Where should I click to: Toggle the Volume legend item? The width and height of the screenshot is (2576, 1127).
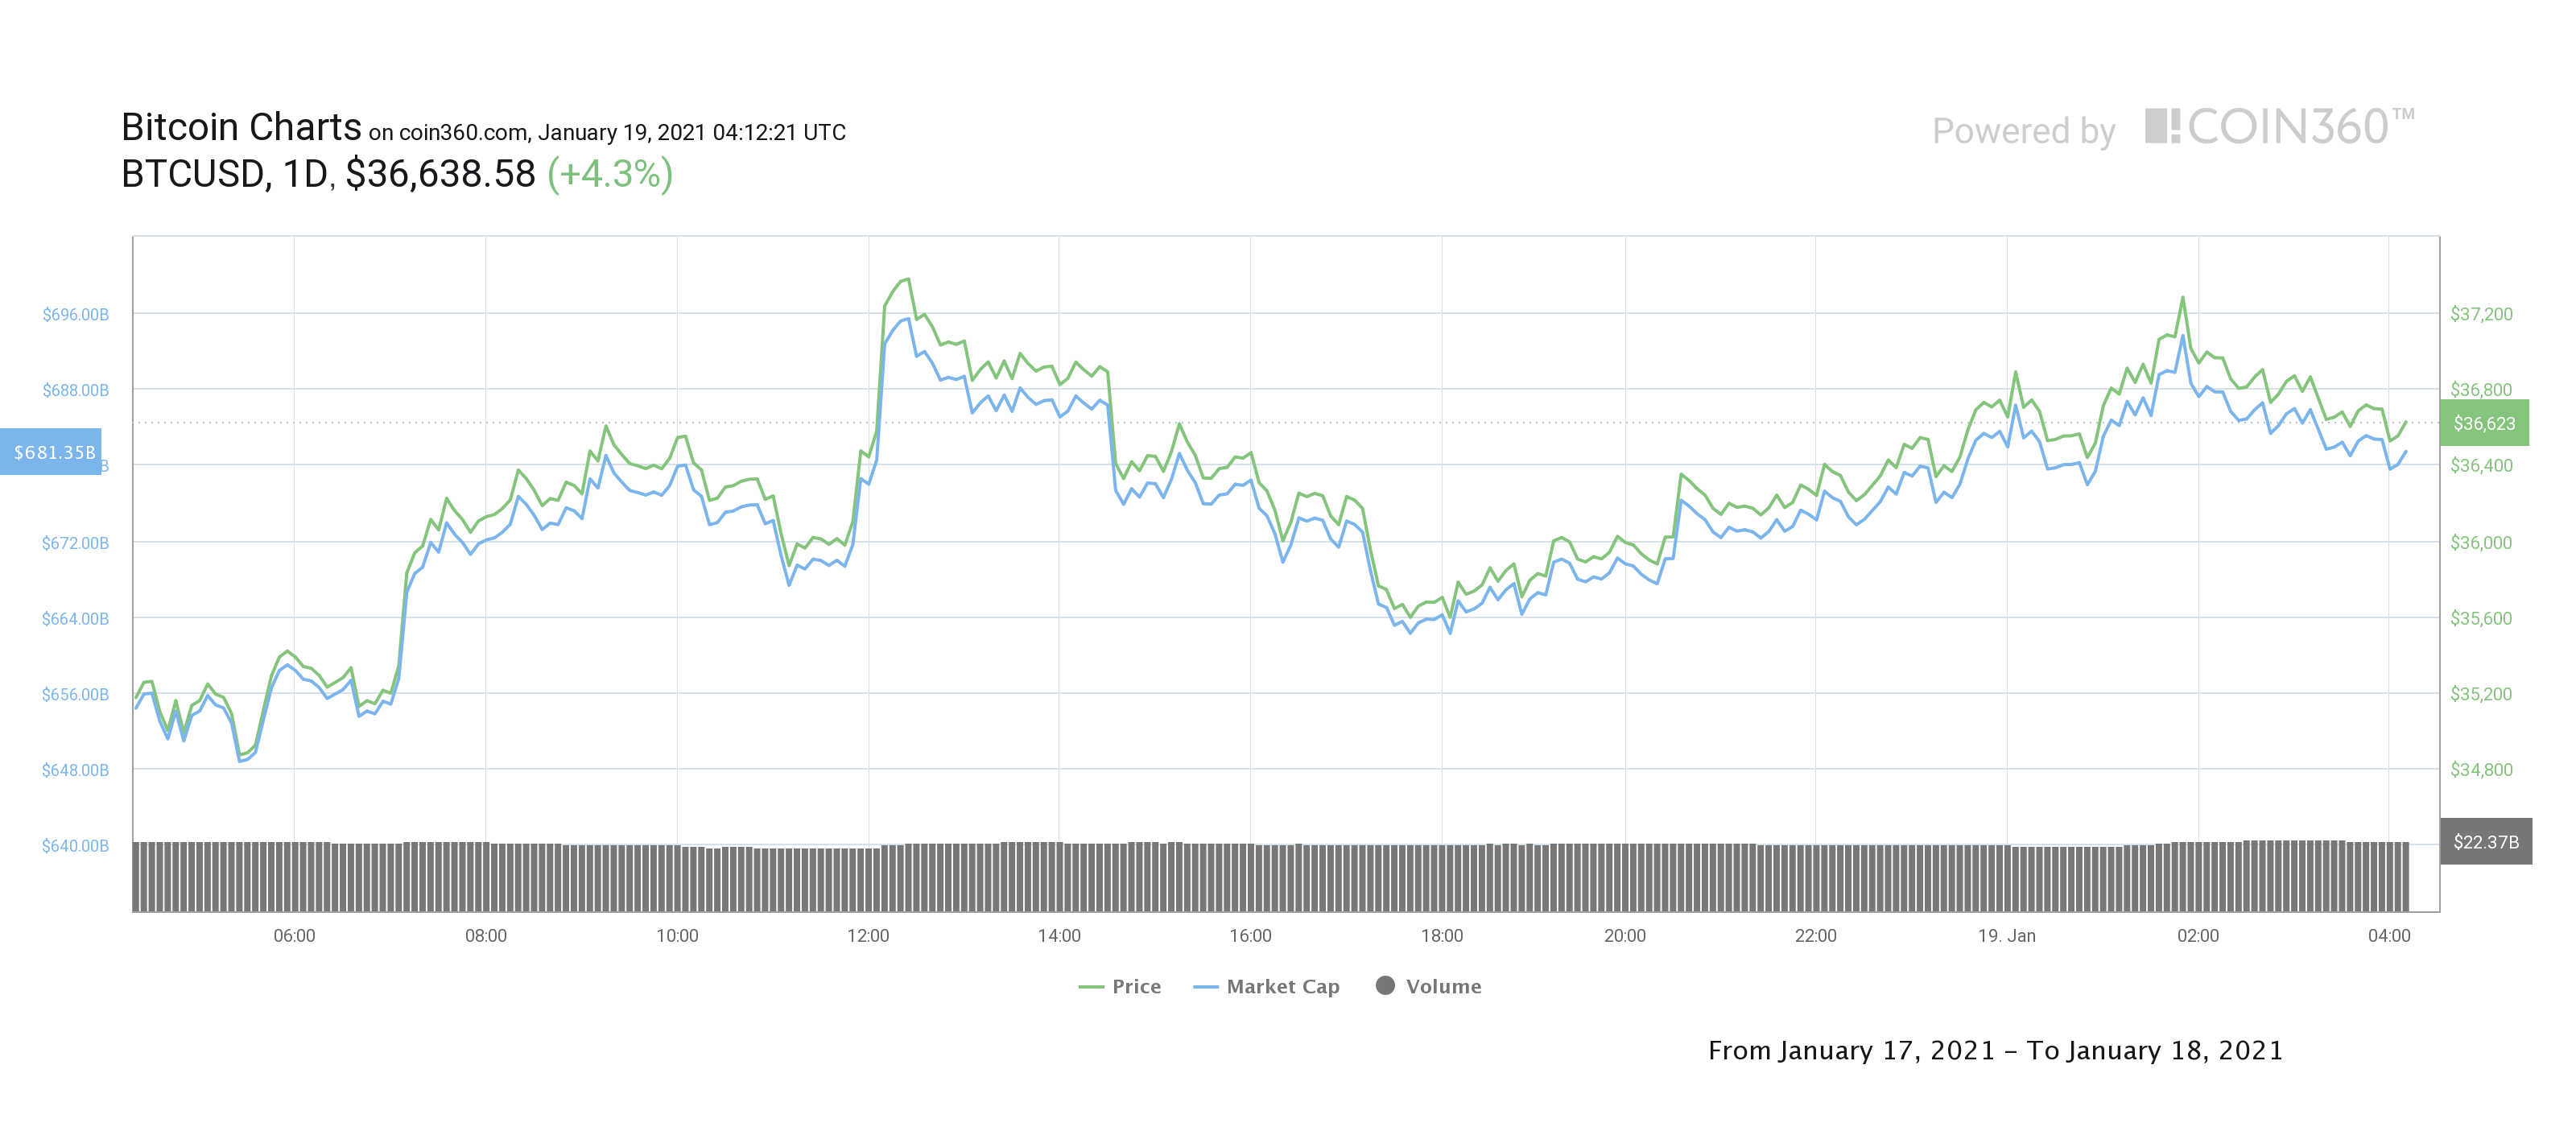pyautogui.click(x=1428, y=986)
